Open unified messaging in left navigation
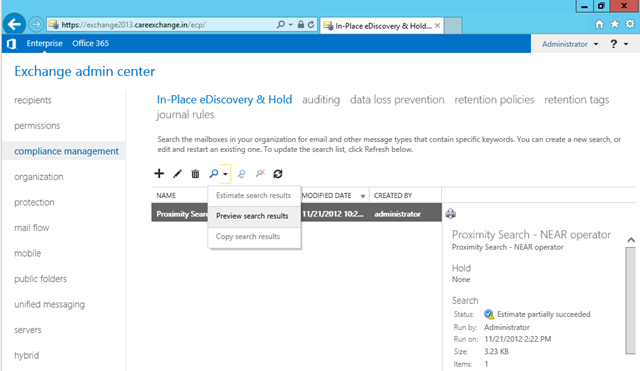640x371 pixels. [49, 304]
